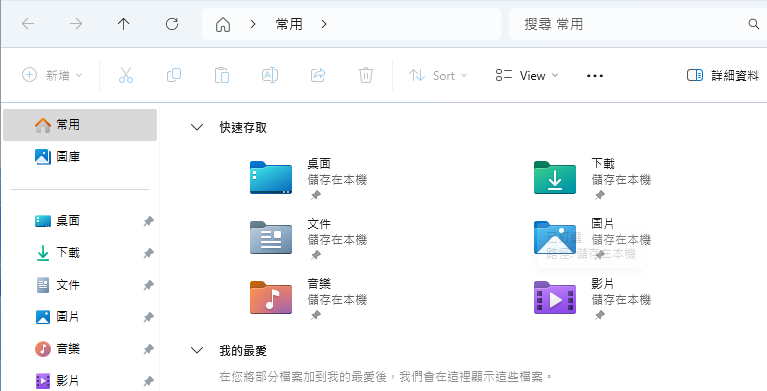Refresh the current folder view
Image resolution: width=767 pixels, height=391 pixels.
click(172, 24)
